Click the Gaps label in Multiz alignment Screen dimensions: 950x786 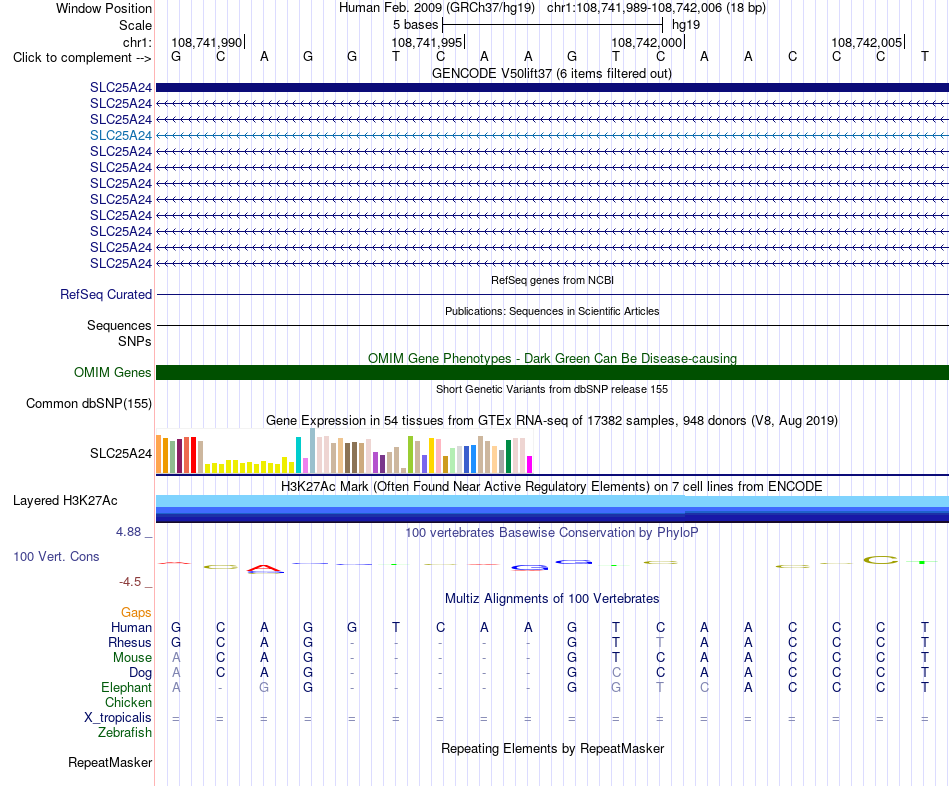click(x=136, y=613)
